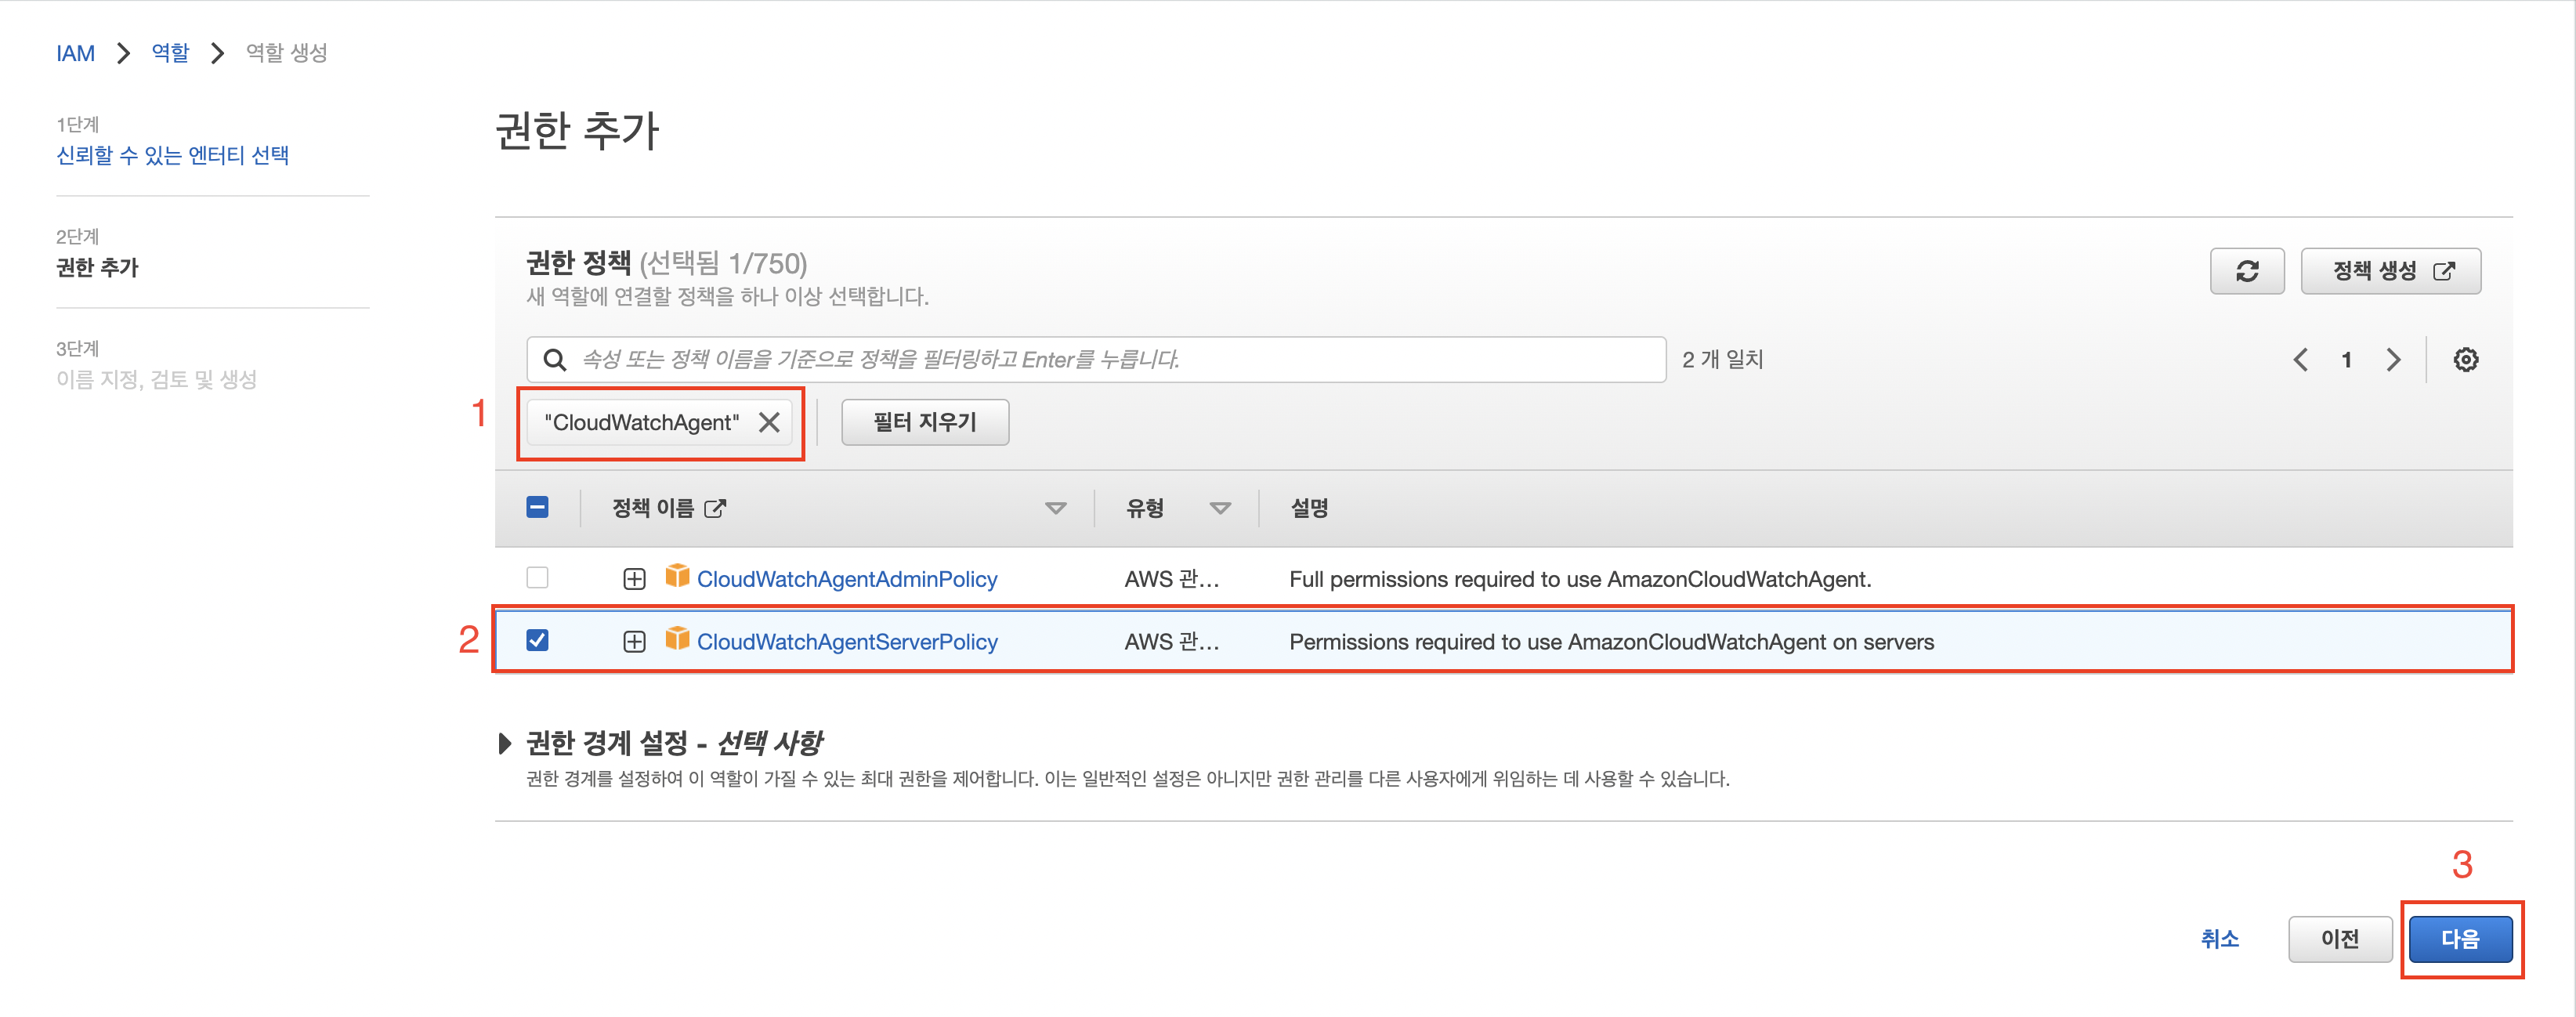The width and height of the screenshot is (2576, 1017).
Task: Open step 1 신뢰할 수 있는 엔터티 선택
Action: 172,156
